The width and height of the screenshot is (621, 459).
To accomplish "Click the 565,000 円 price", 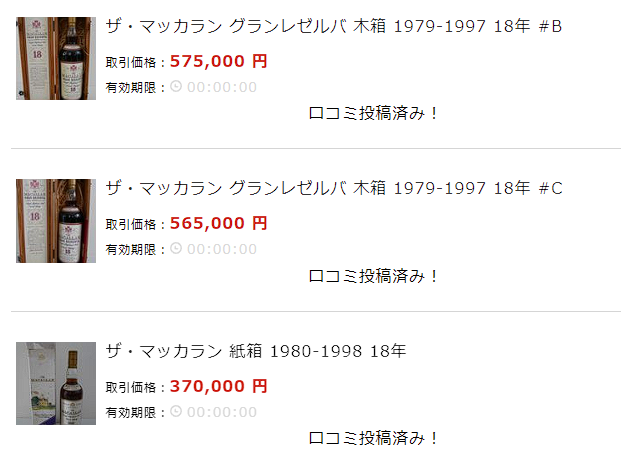I will point(219,224).
